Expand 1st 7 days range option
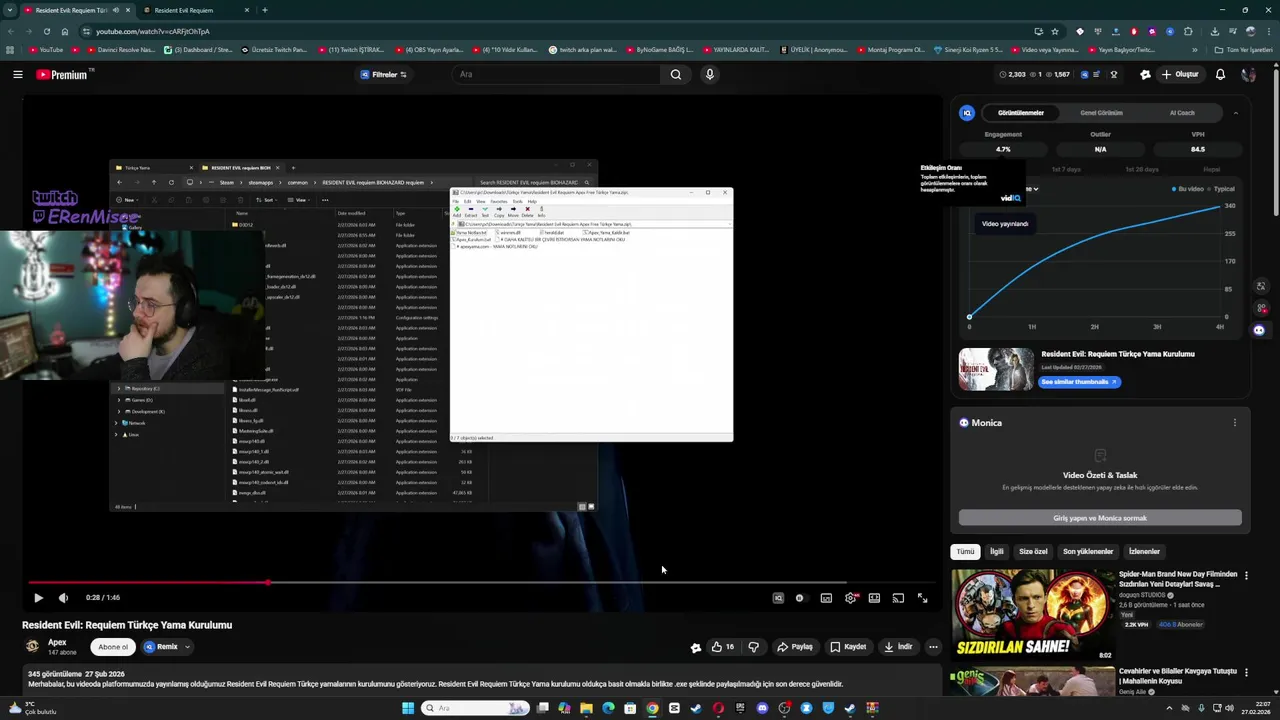 pos(1067,169)
